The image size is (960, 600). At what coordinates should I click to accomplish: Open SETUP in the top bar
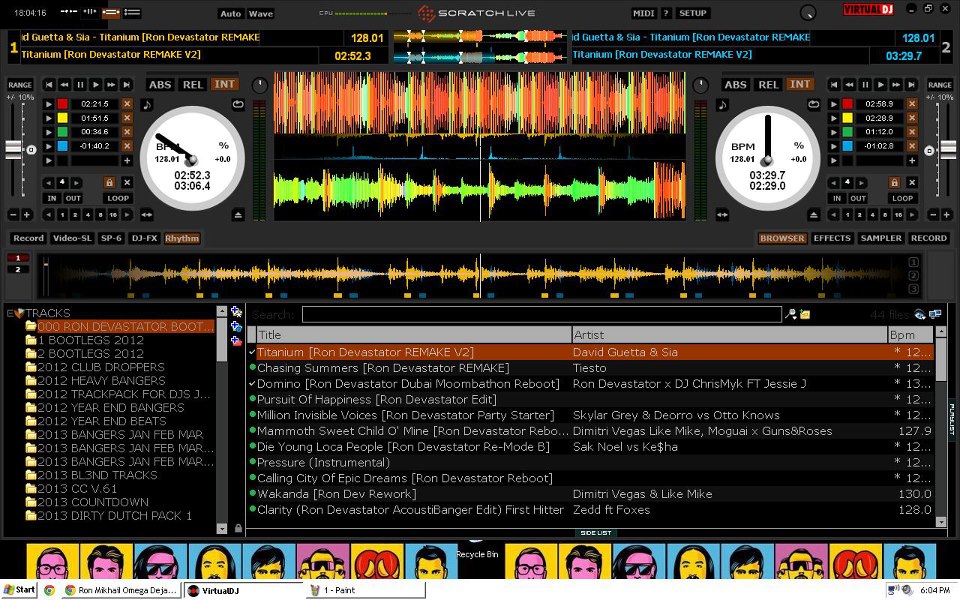[x=692, y=13]
